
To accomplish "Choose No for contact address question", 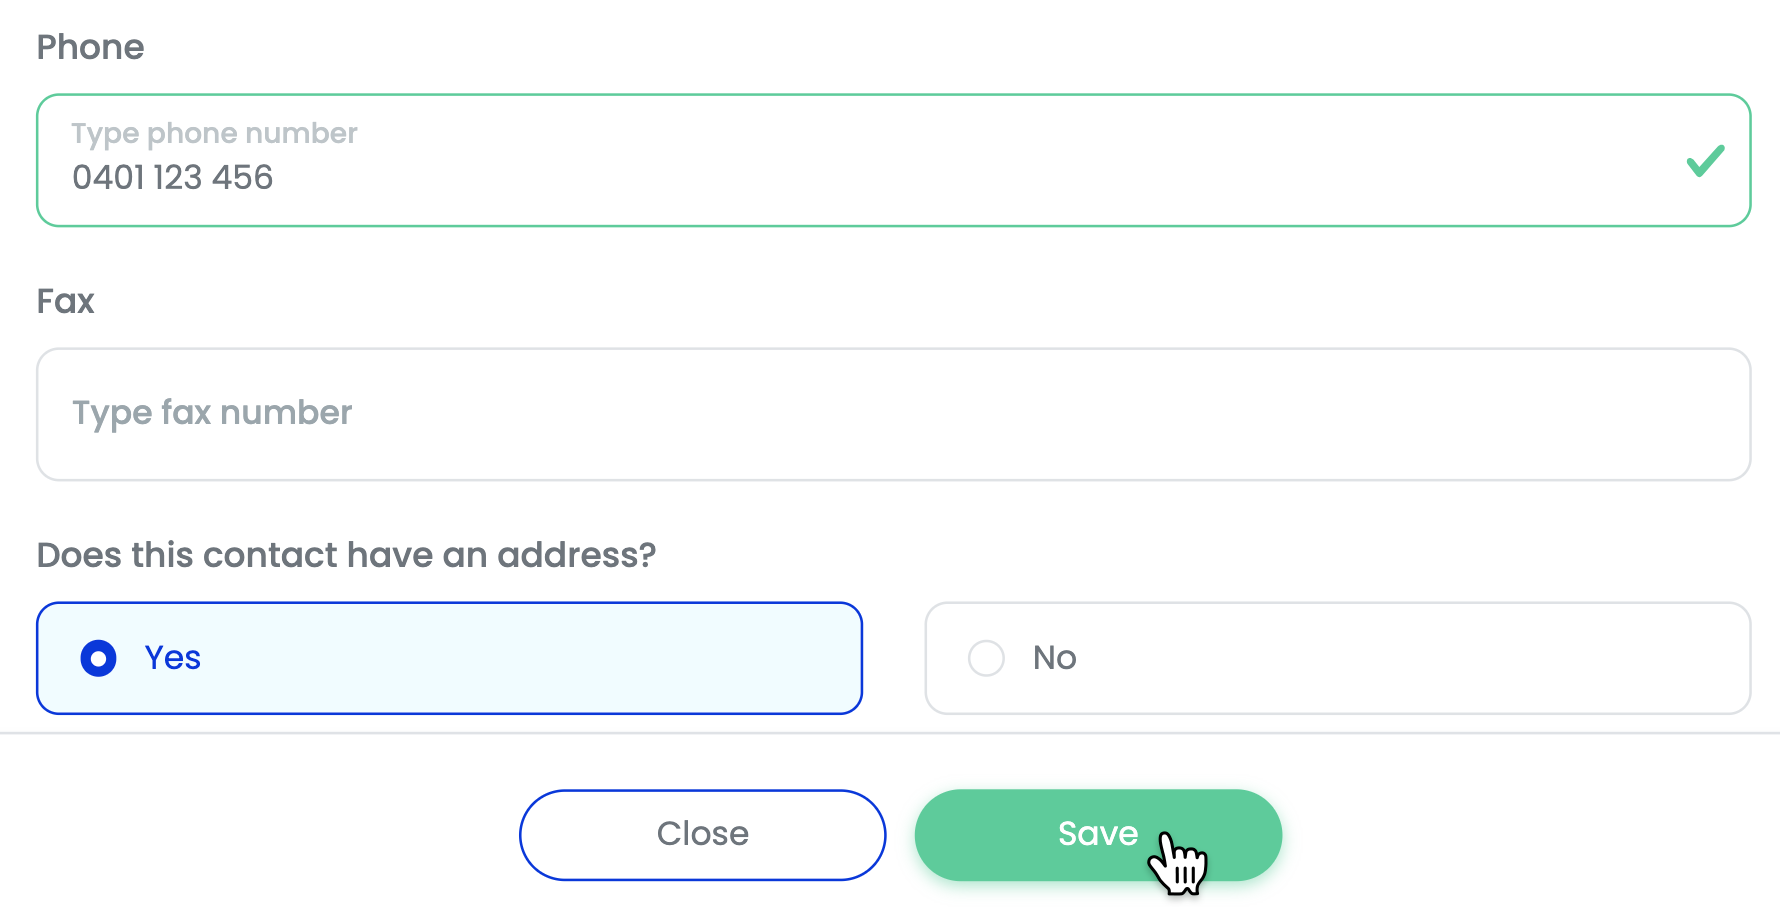I will tap(1335, 658).
